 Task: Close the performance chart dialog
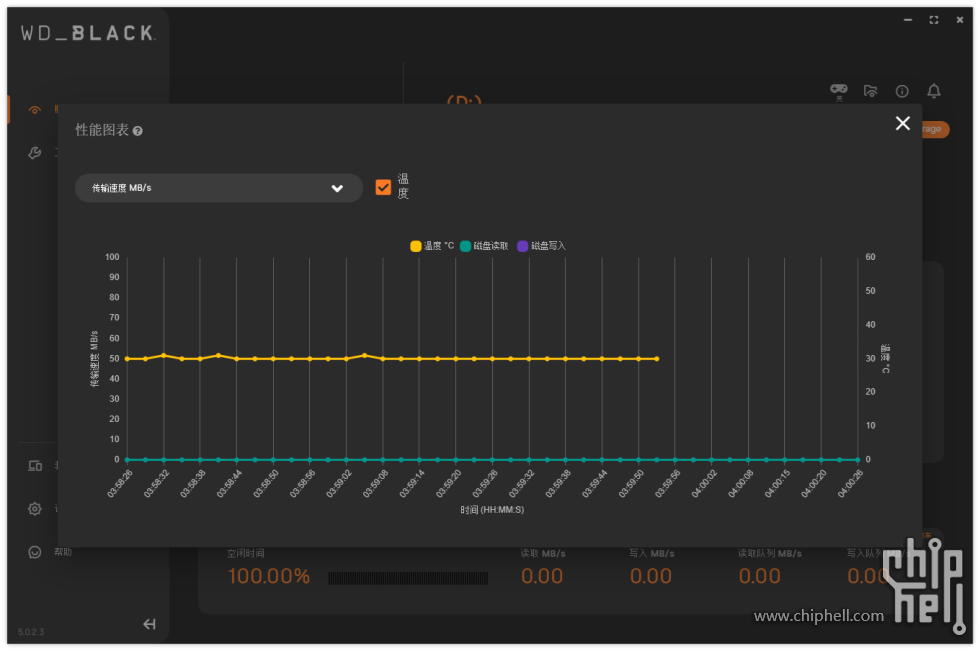point(902,123)
